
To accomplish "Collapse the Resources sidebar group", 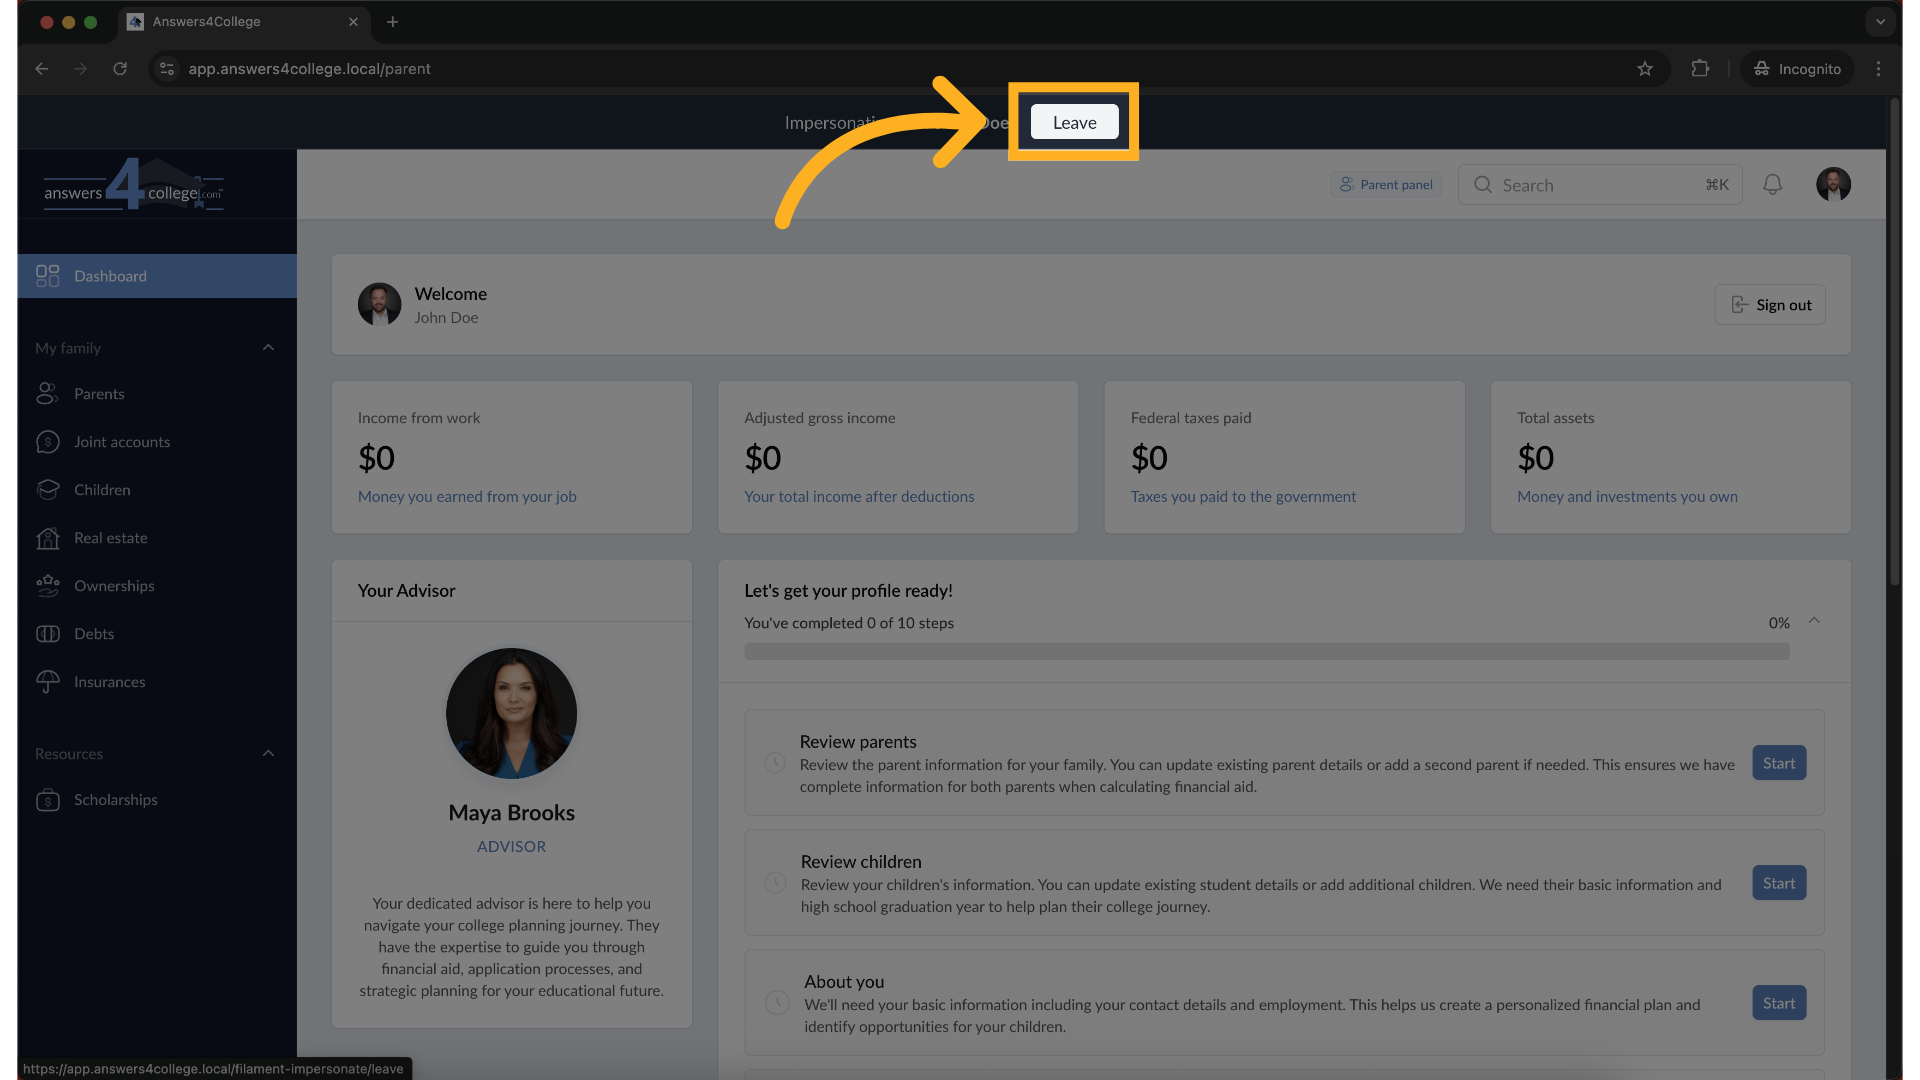I will [267, 753].
